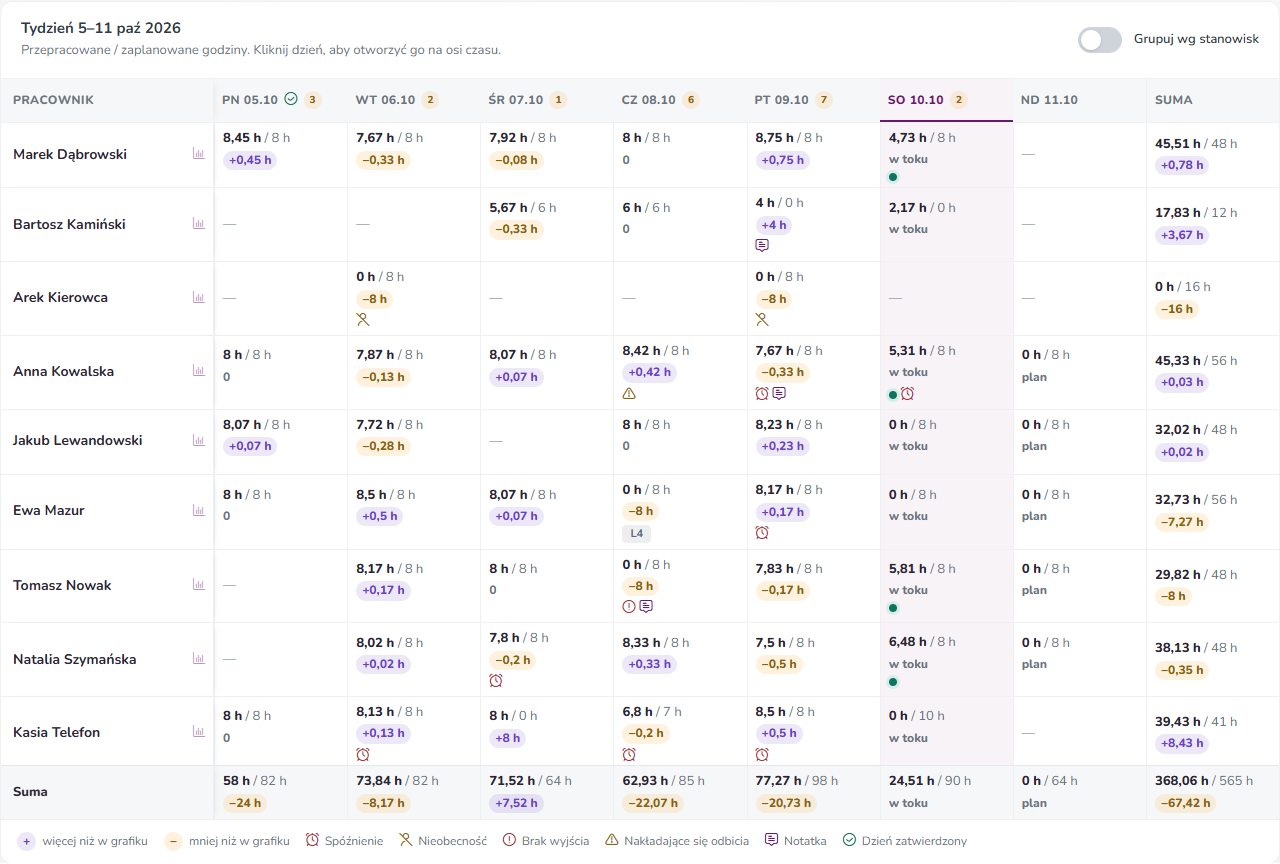
Task: Select the highlighted SO 10.10 column header
Action: pos(946,100)
